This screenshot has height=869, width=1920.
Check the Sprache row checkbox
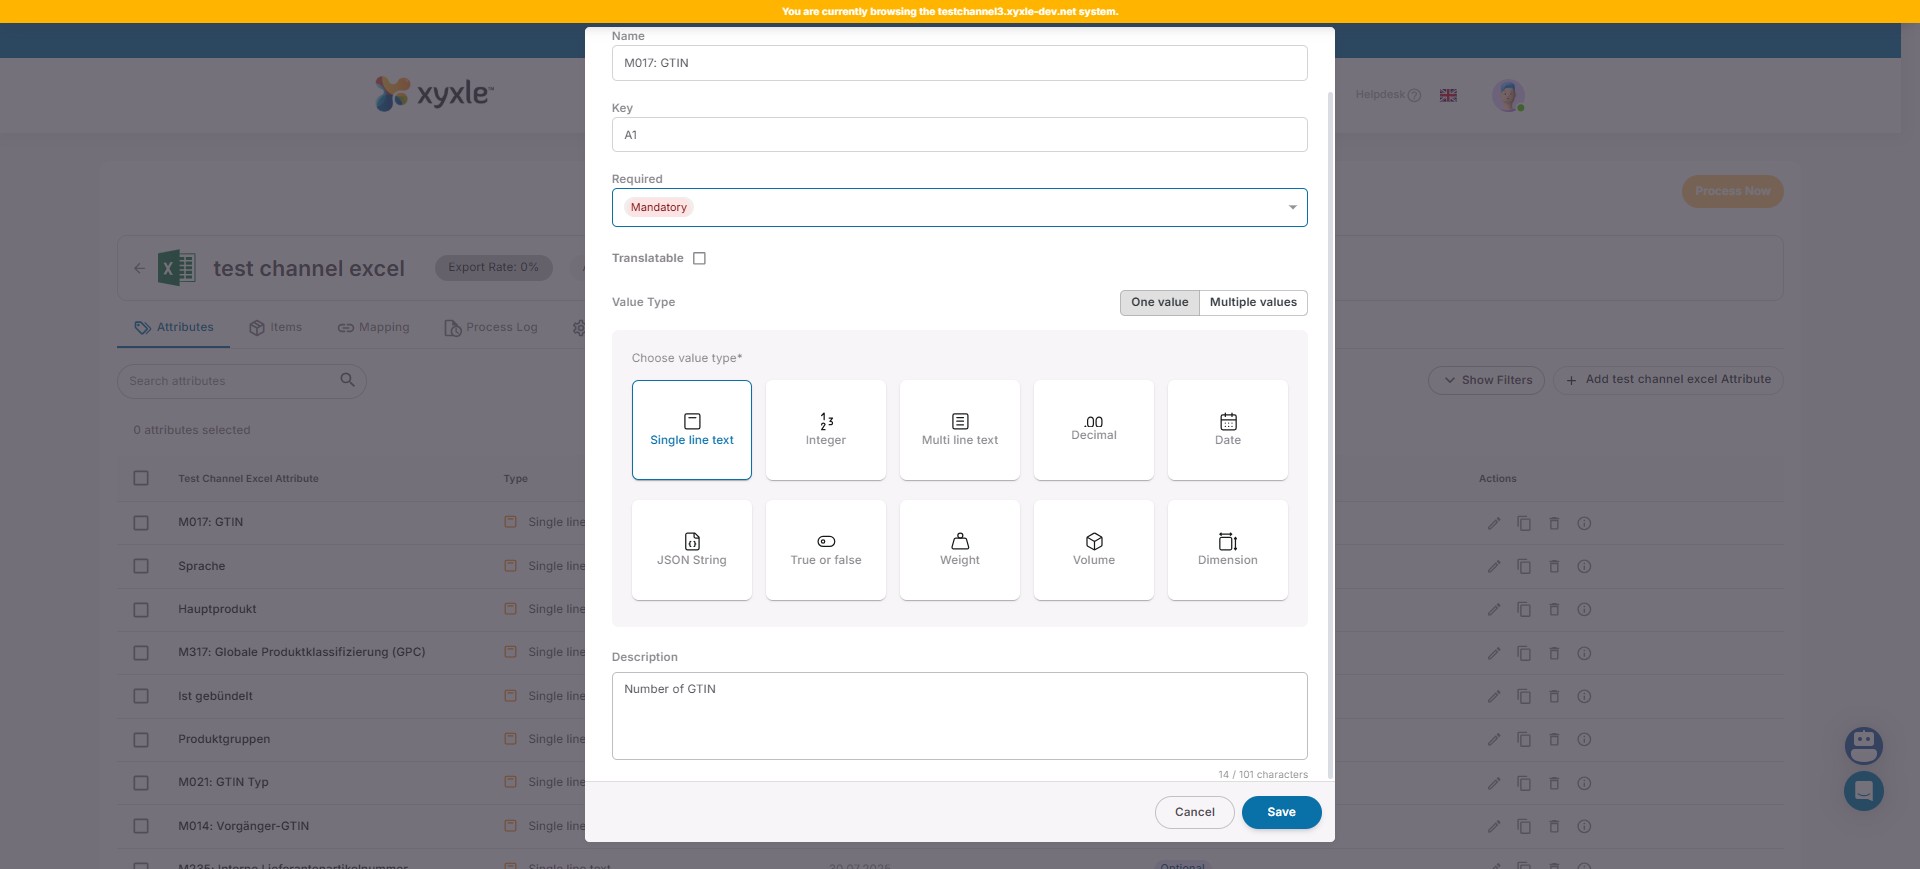[x=141, y=566]
